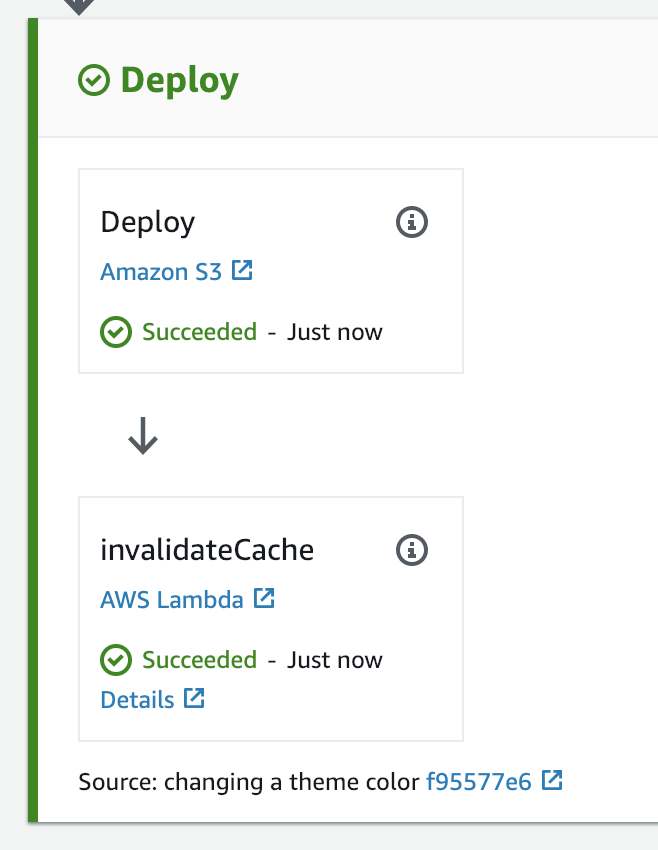Viewport: 658px width, 850px height.
Task: Click the down arrow between the two actions
Action: [143, 436]
